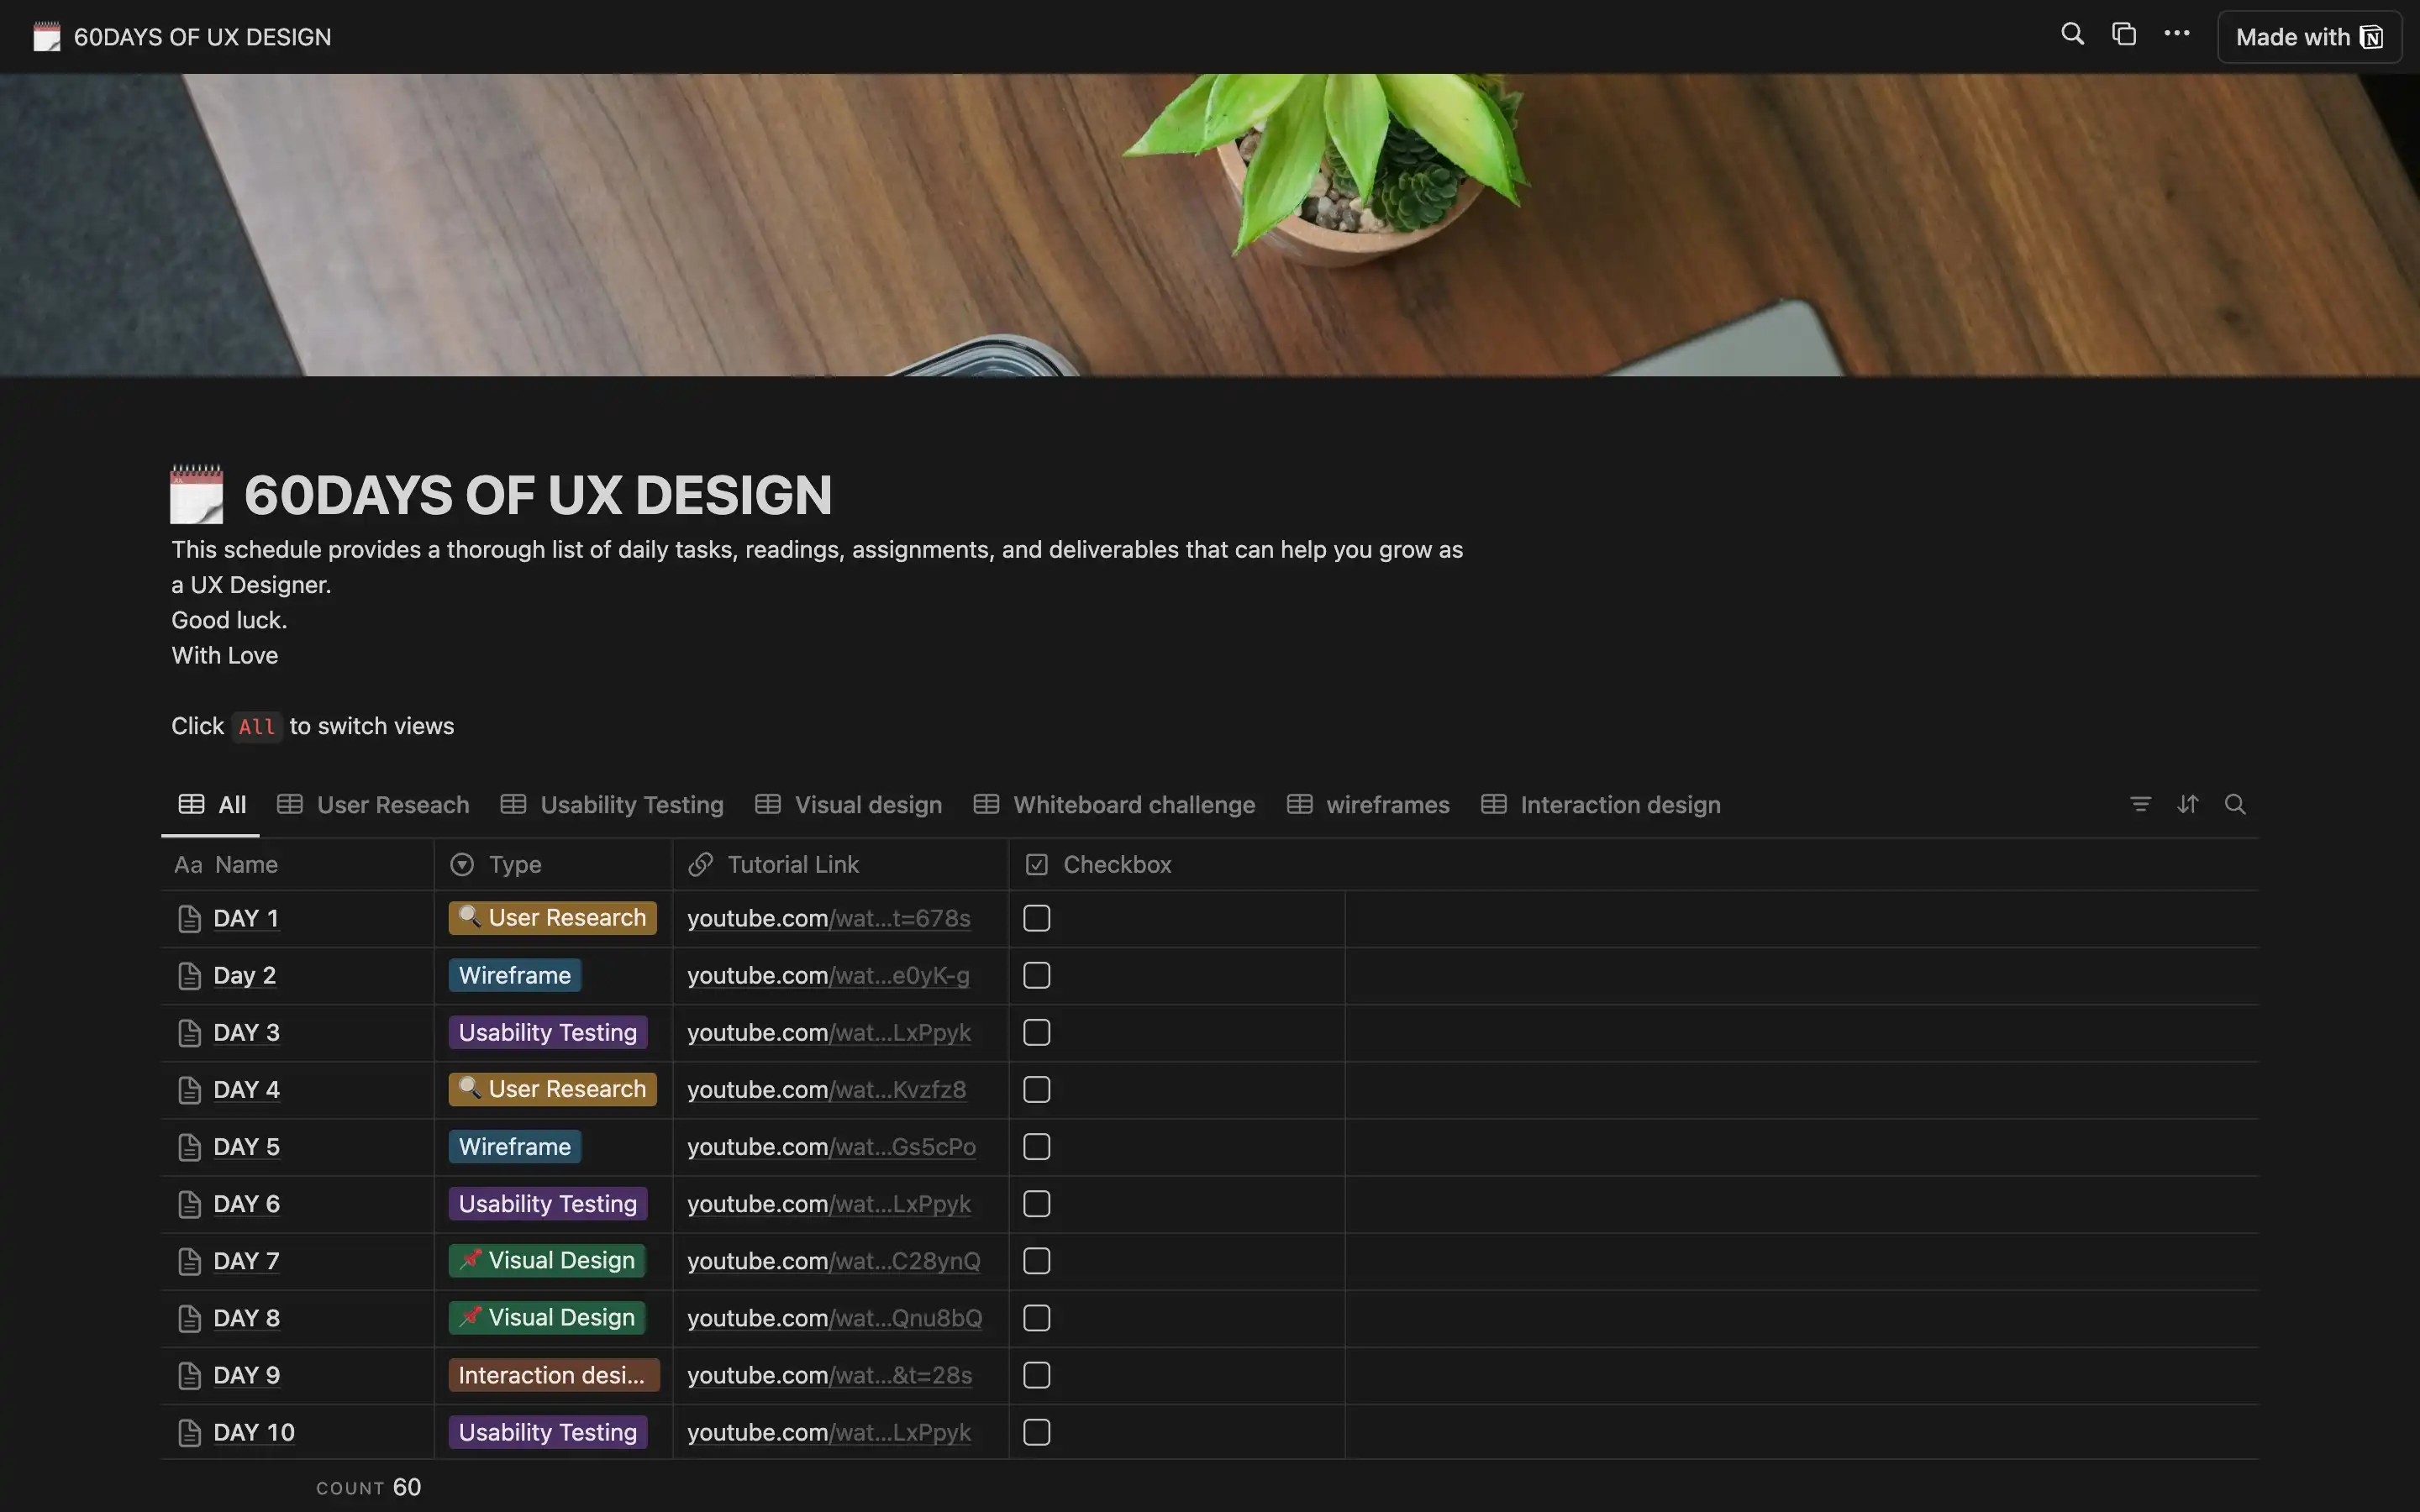Open the youtube link ending t=678s
This screenshot has height=1512, width=2420.
click(829, 918)
